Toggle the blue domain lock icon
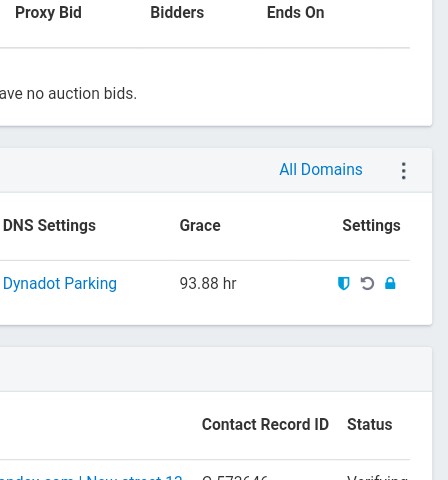 pyautogui.click(x=390, y=283)
